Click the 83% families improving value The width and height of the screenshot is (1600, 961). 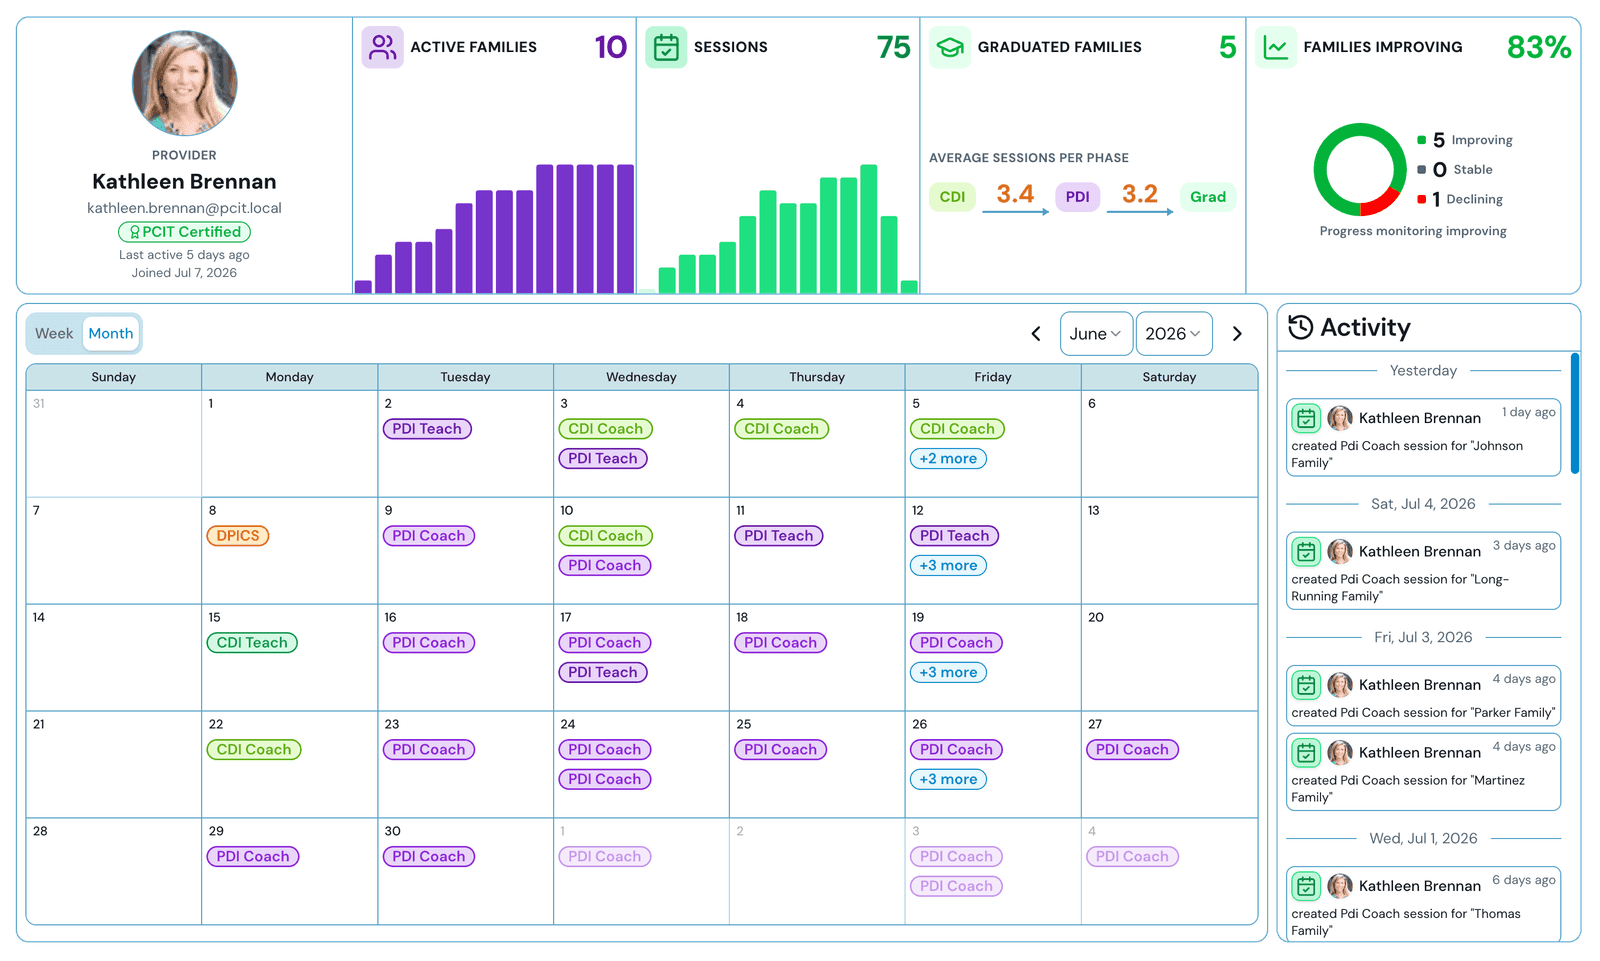1539,47
